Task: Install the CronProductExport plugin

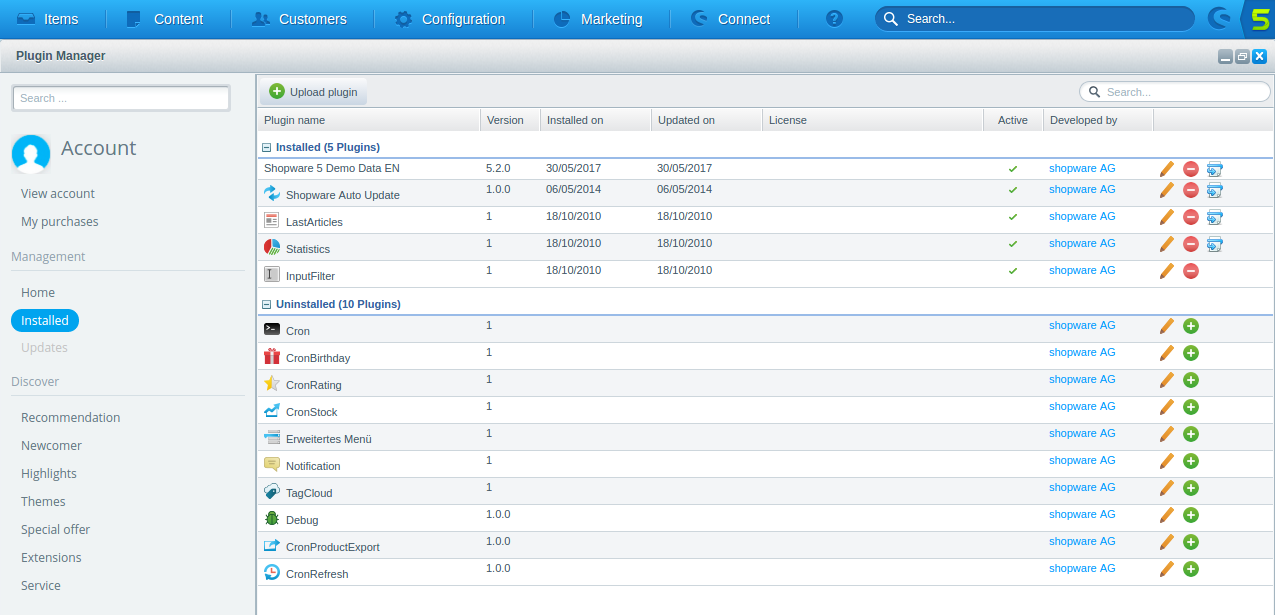Action: pos(1191,542)
